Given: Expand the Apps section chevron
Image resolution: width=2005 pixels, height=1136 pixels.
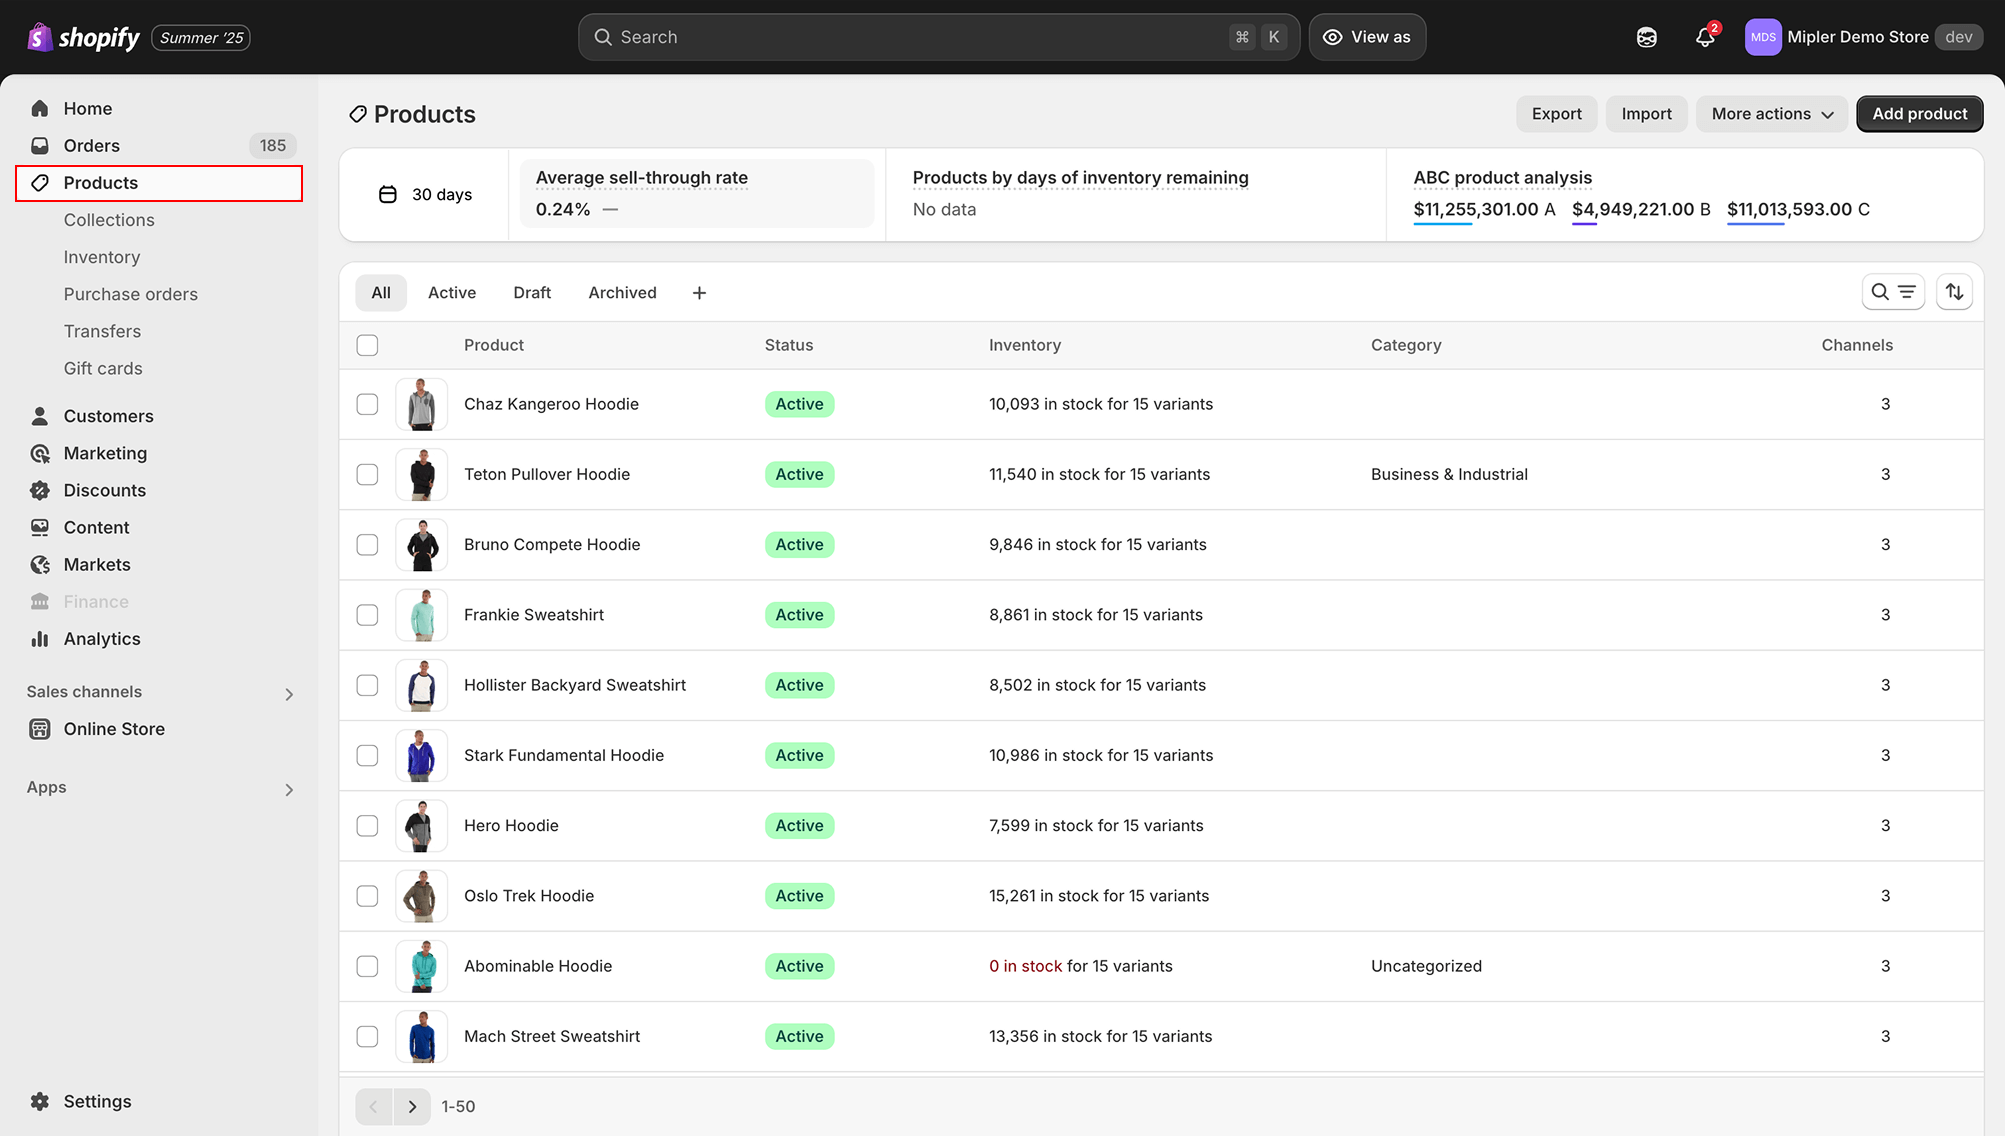Looking at the screenshot, I should click(289, 790).
